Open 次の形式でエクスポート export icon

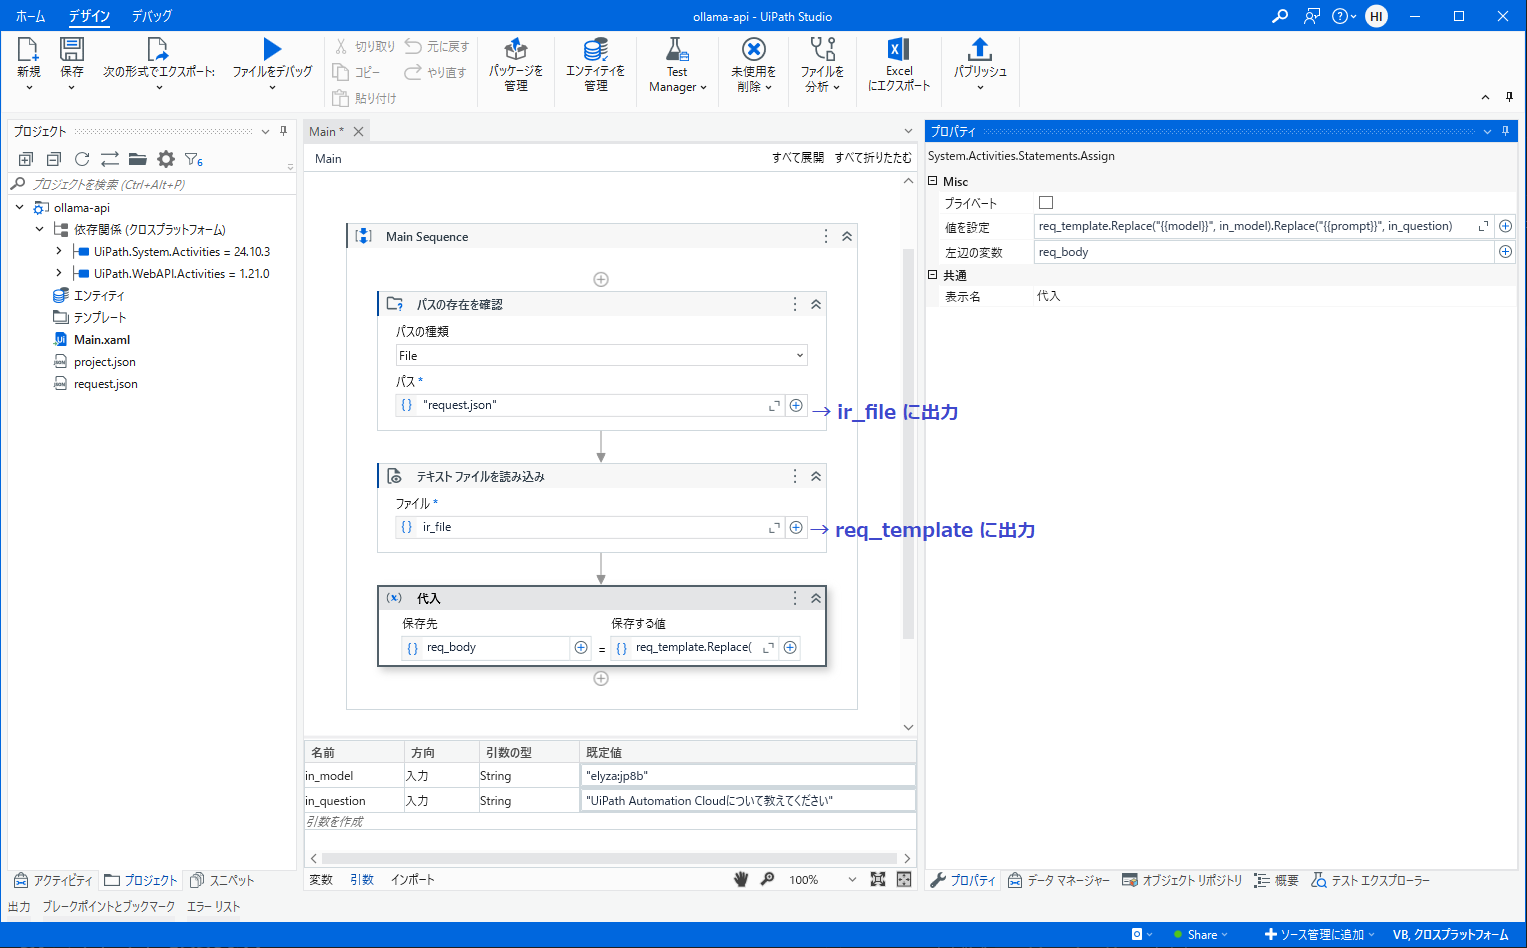click(x=158, y=50)
